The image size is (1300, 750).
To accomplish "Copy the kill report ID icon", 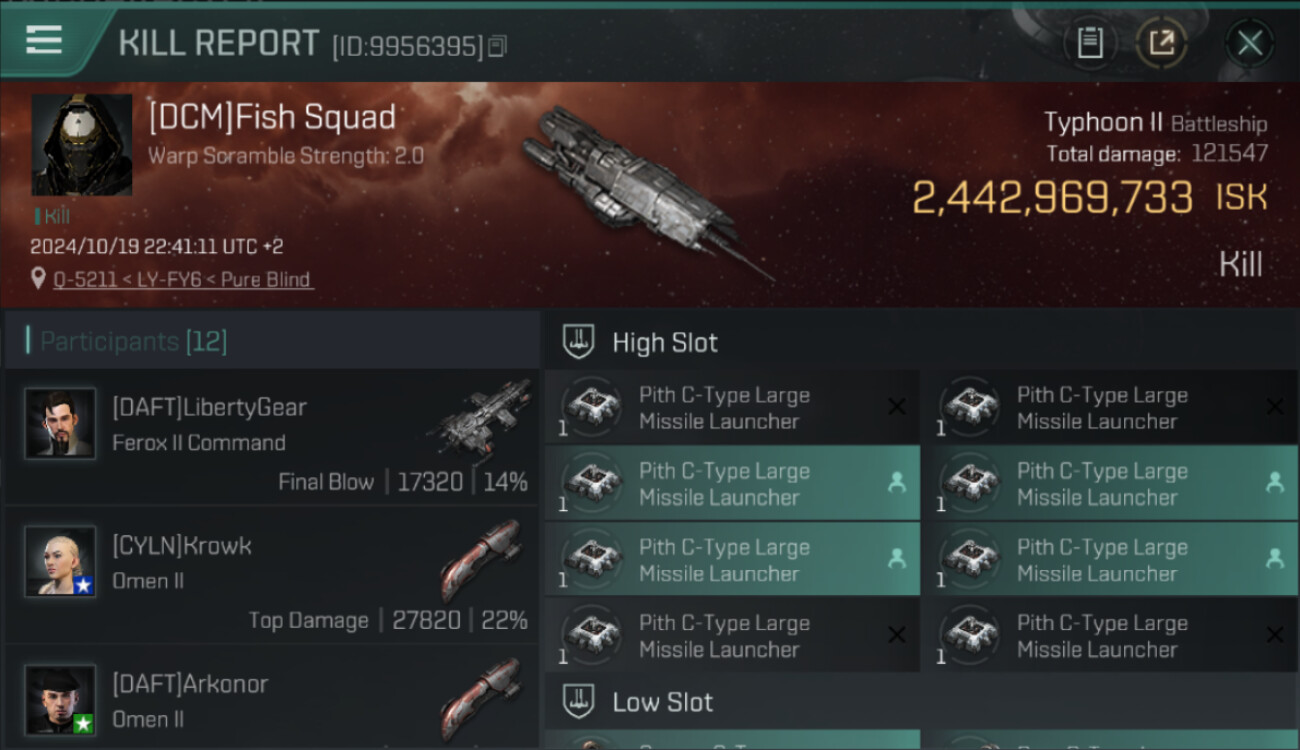I will pos(497,46).
